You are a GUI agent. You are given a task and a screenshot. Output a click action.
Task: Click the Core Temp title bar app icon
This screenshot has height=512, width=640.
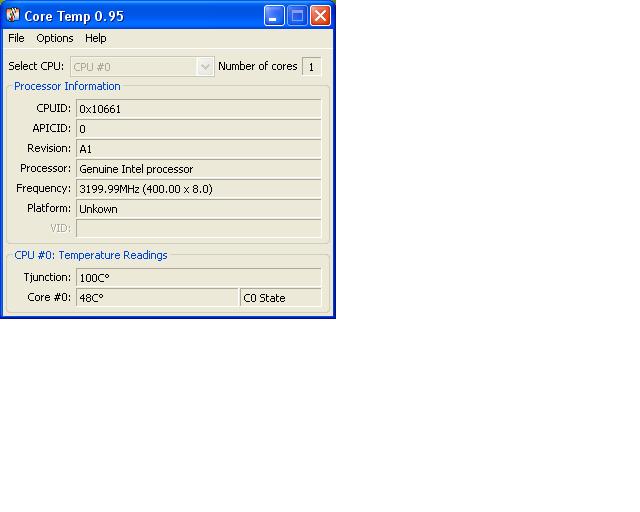[13, 16]
